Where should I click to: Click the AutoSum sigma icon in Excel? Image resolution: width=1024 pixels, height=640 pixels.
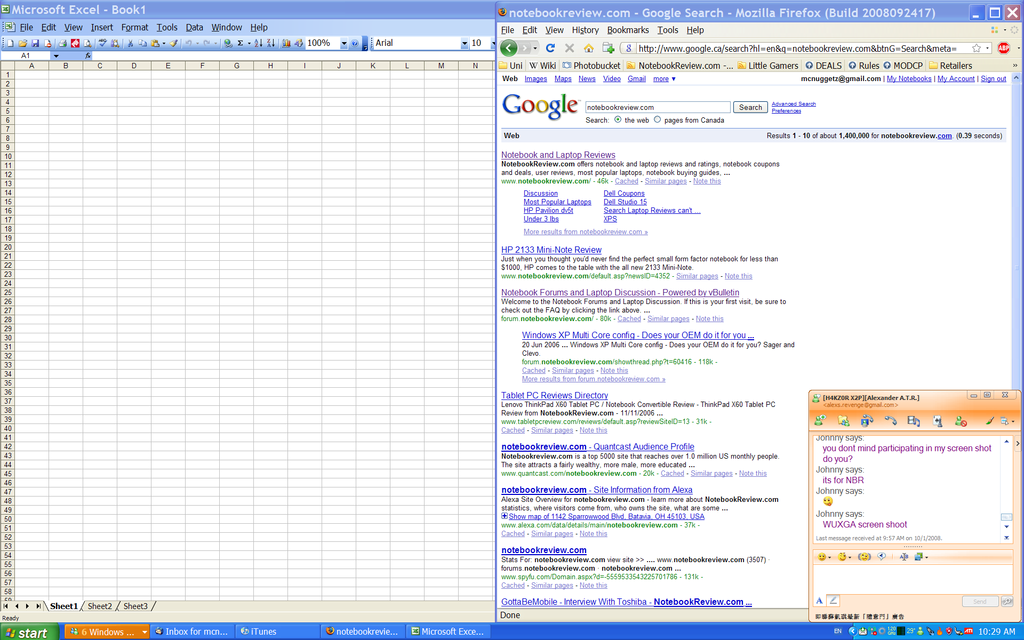tap(240, 43)
